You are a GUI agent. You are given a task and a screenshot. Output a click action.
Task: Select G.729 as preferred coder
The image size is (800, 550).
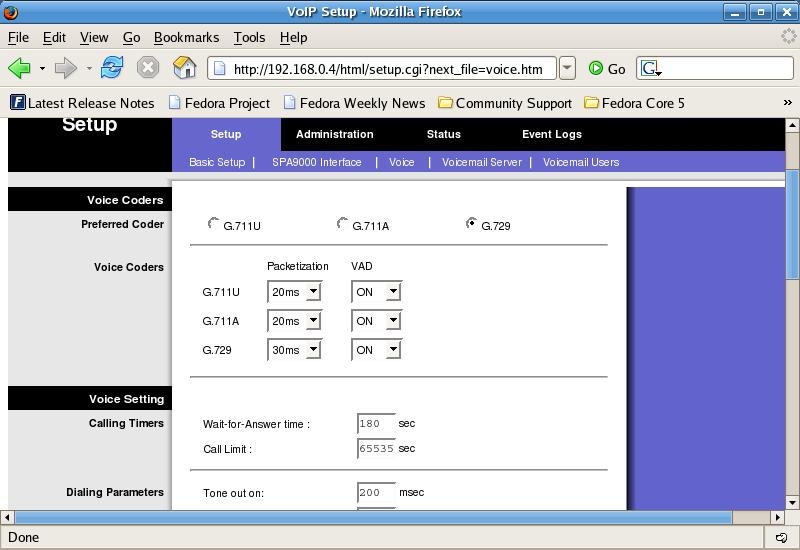click(471, 224)
